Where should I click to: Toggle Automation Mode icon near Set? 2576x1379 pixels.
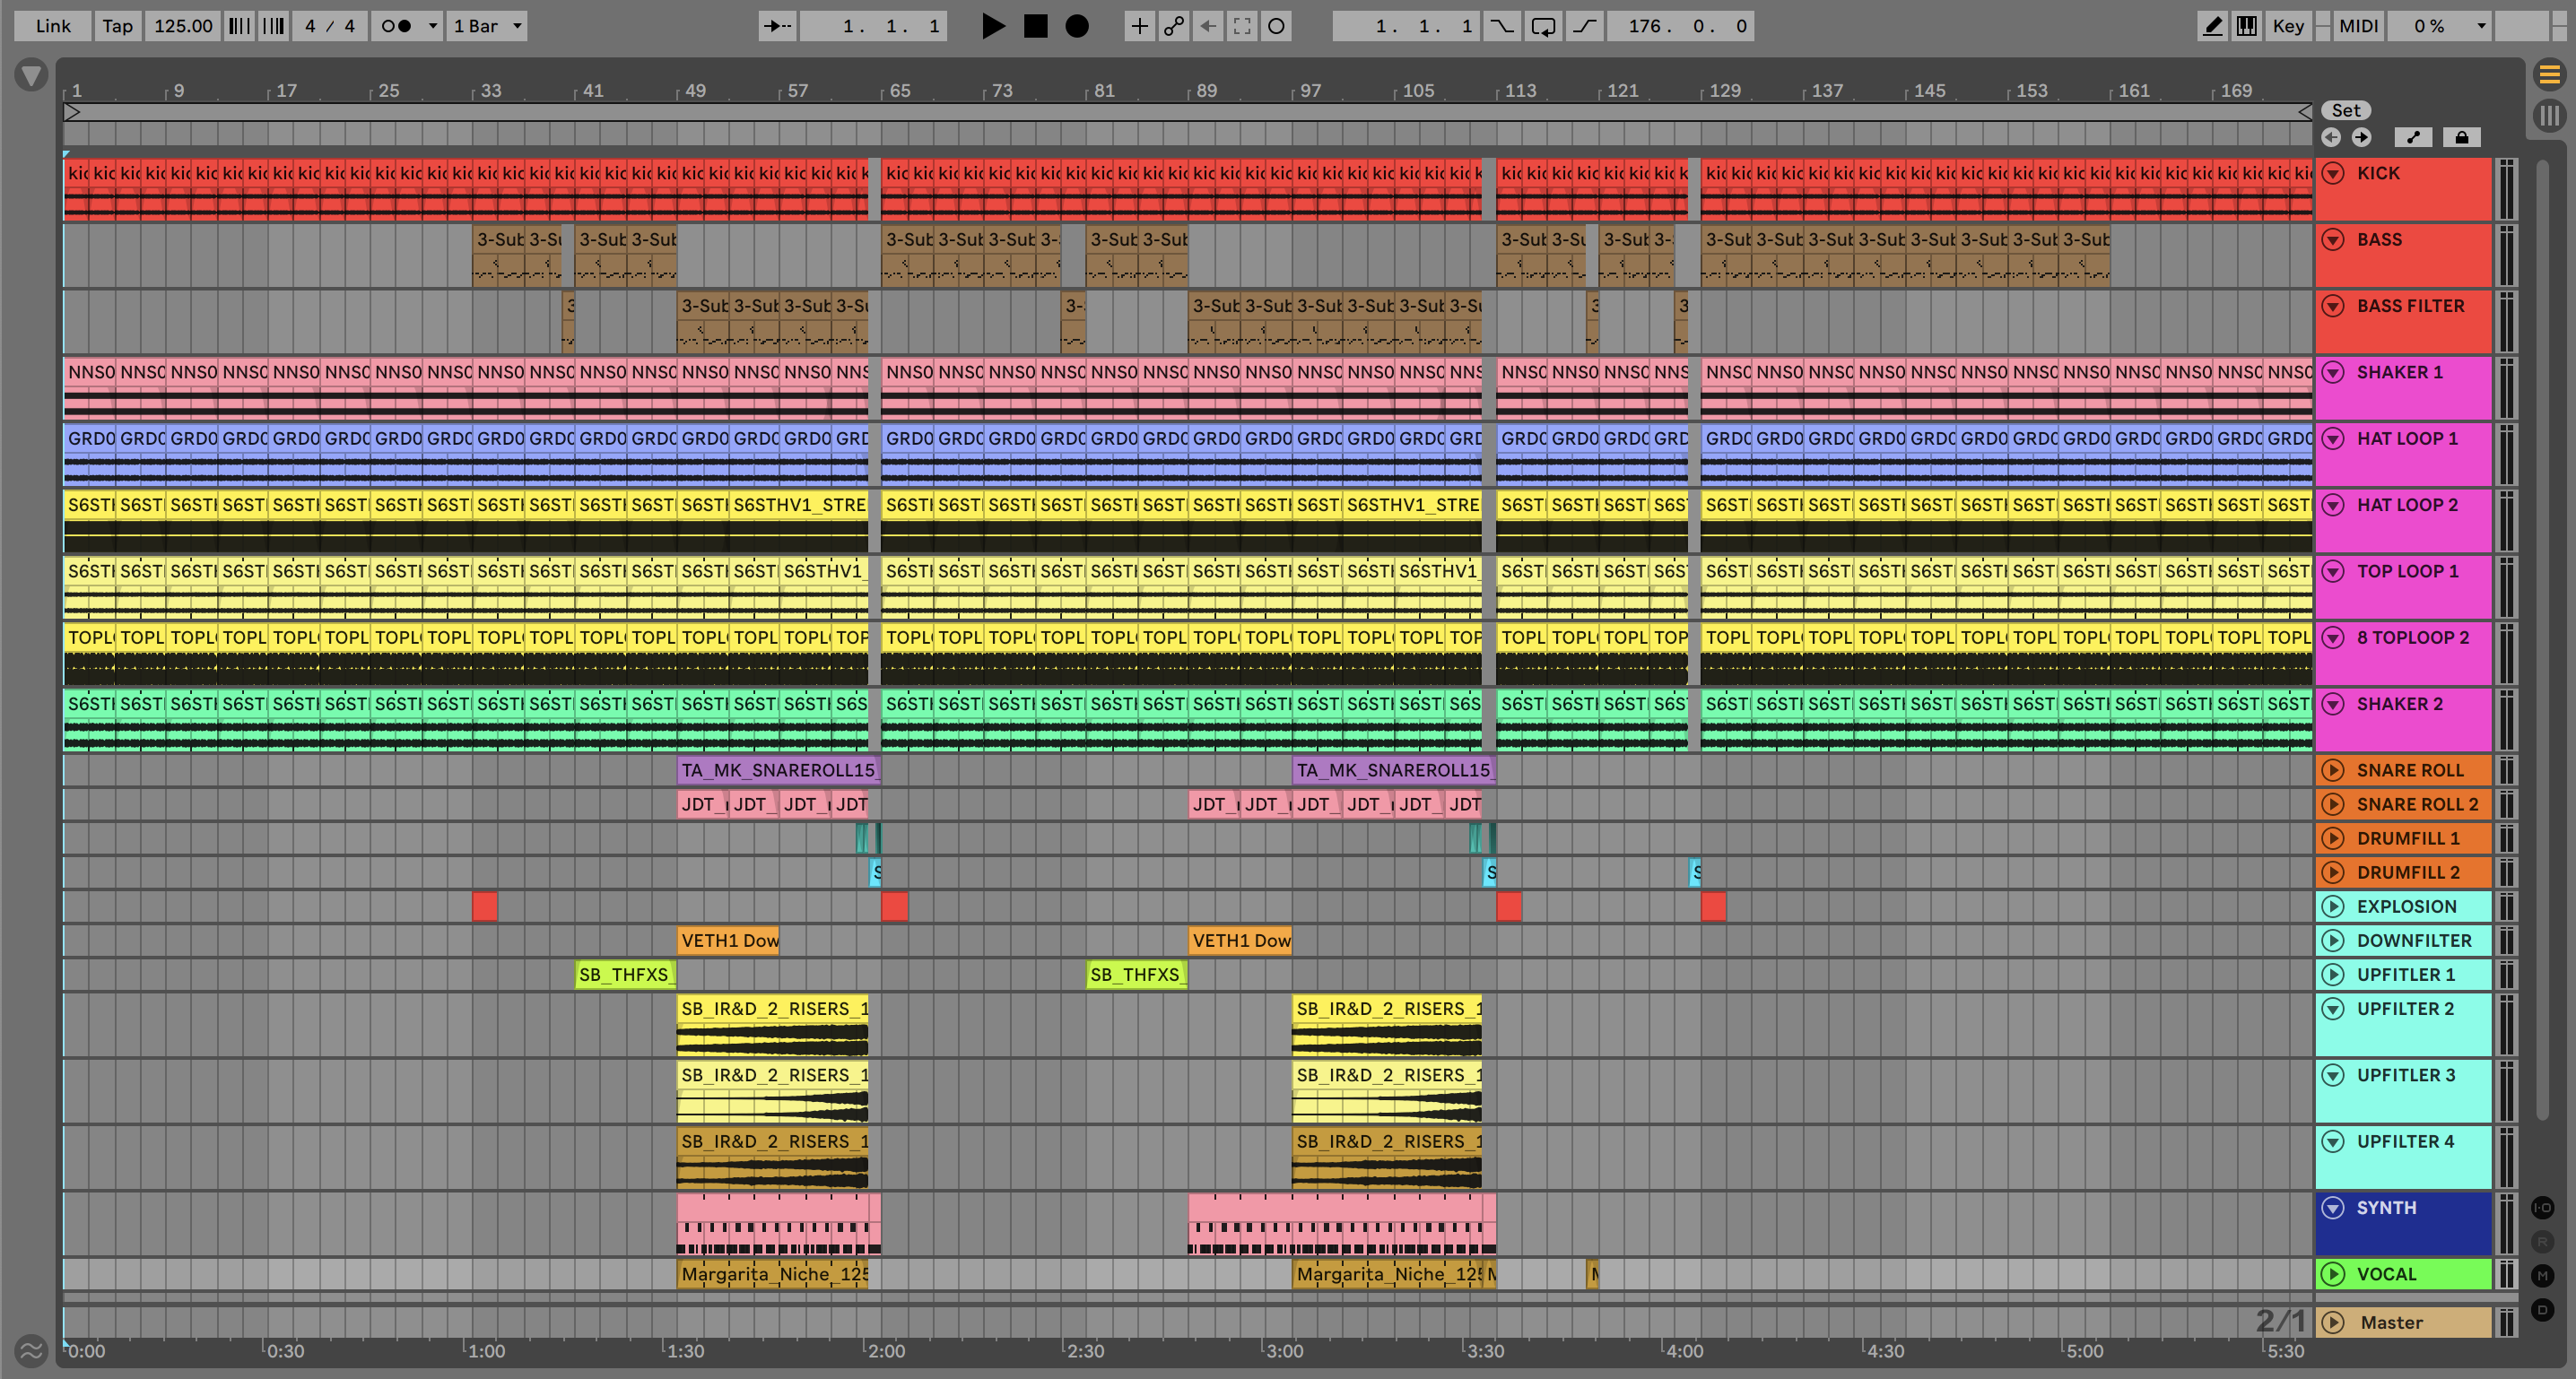(2413, 137)
